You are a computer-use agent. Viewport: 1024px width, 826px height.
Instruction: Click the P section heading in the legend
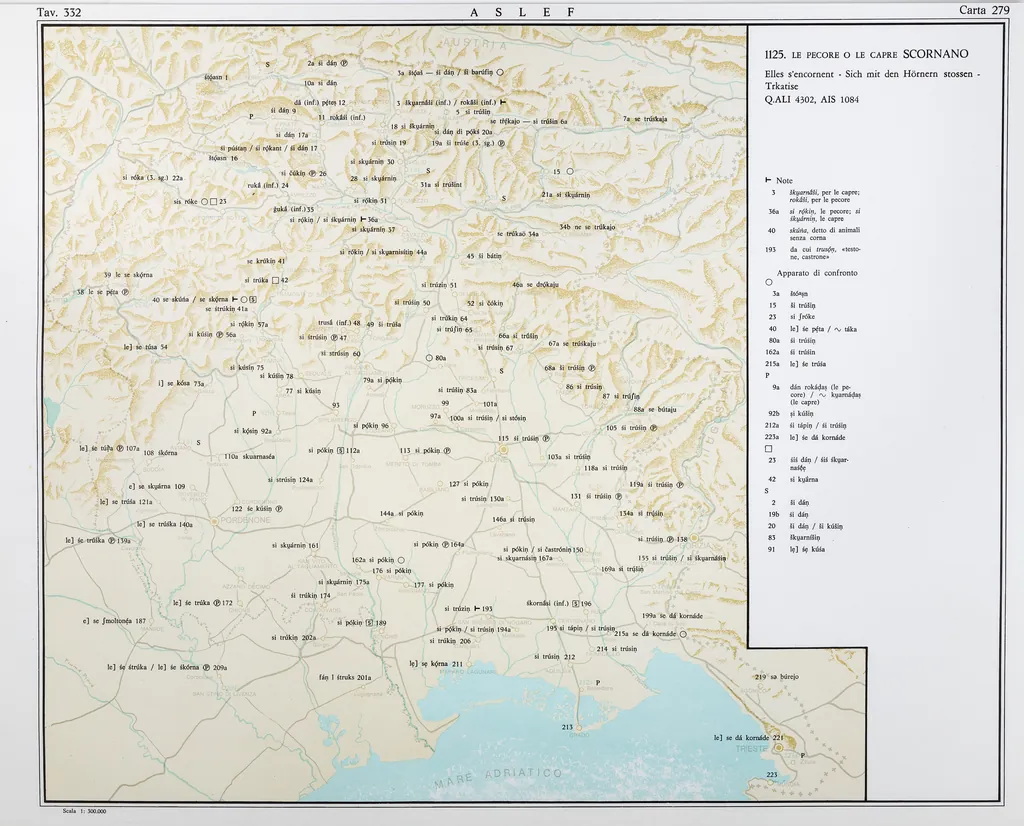767,375
